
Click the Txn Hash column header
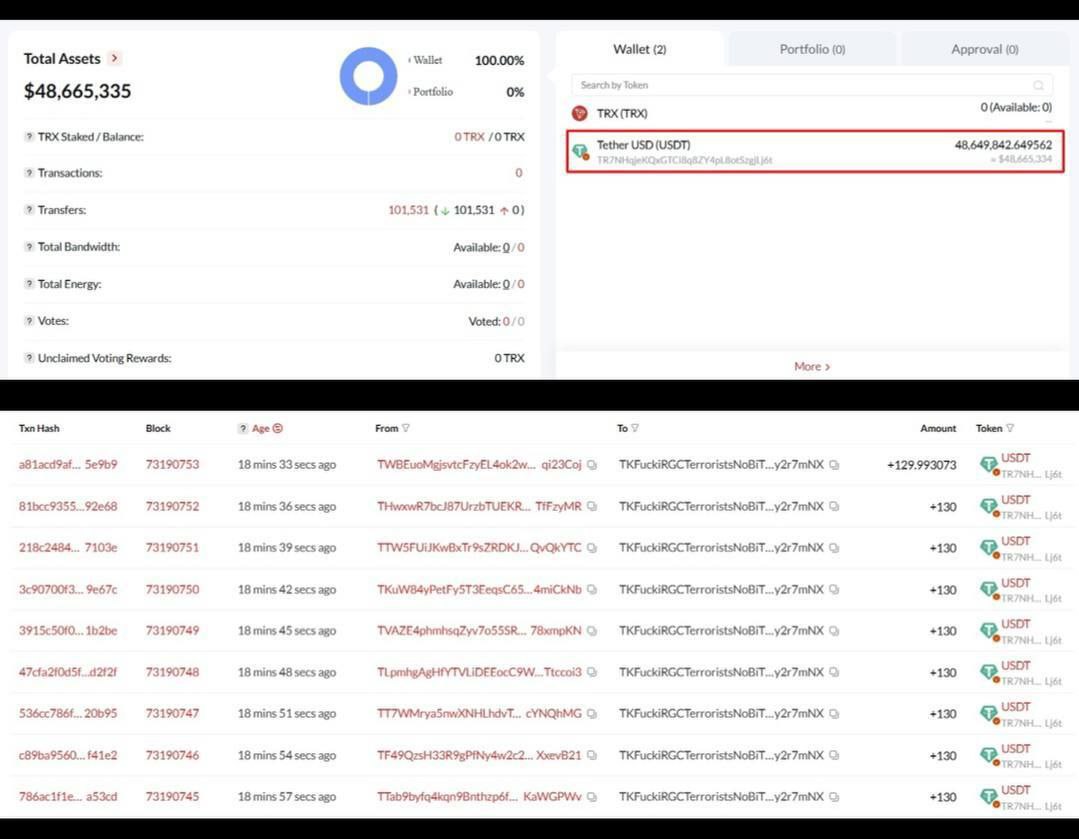[x=39, y=428]
